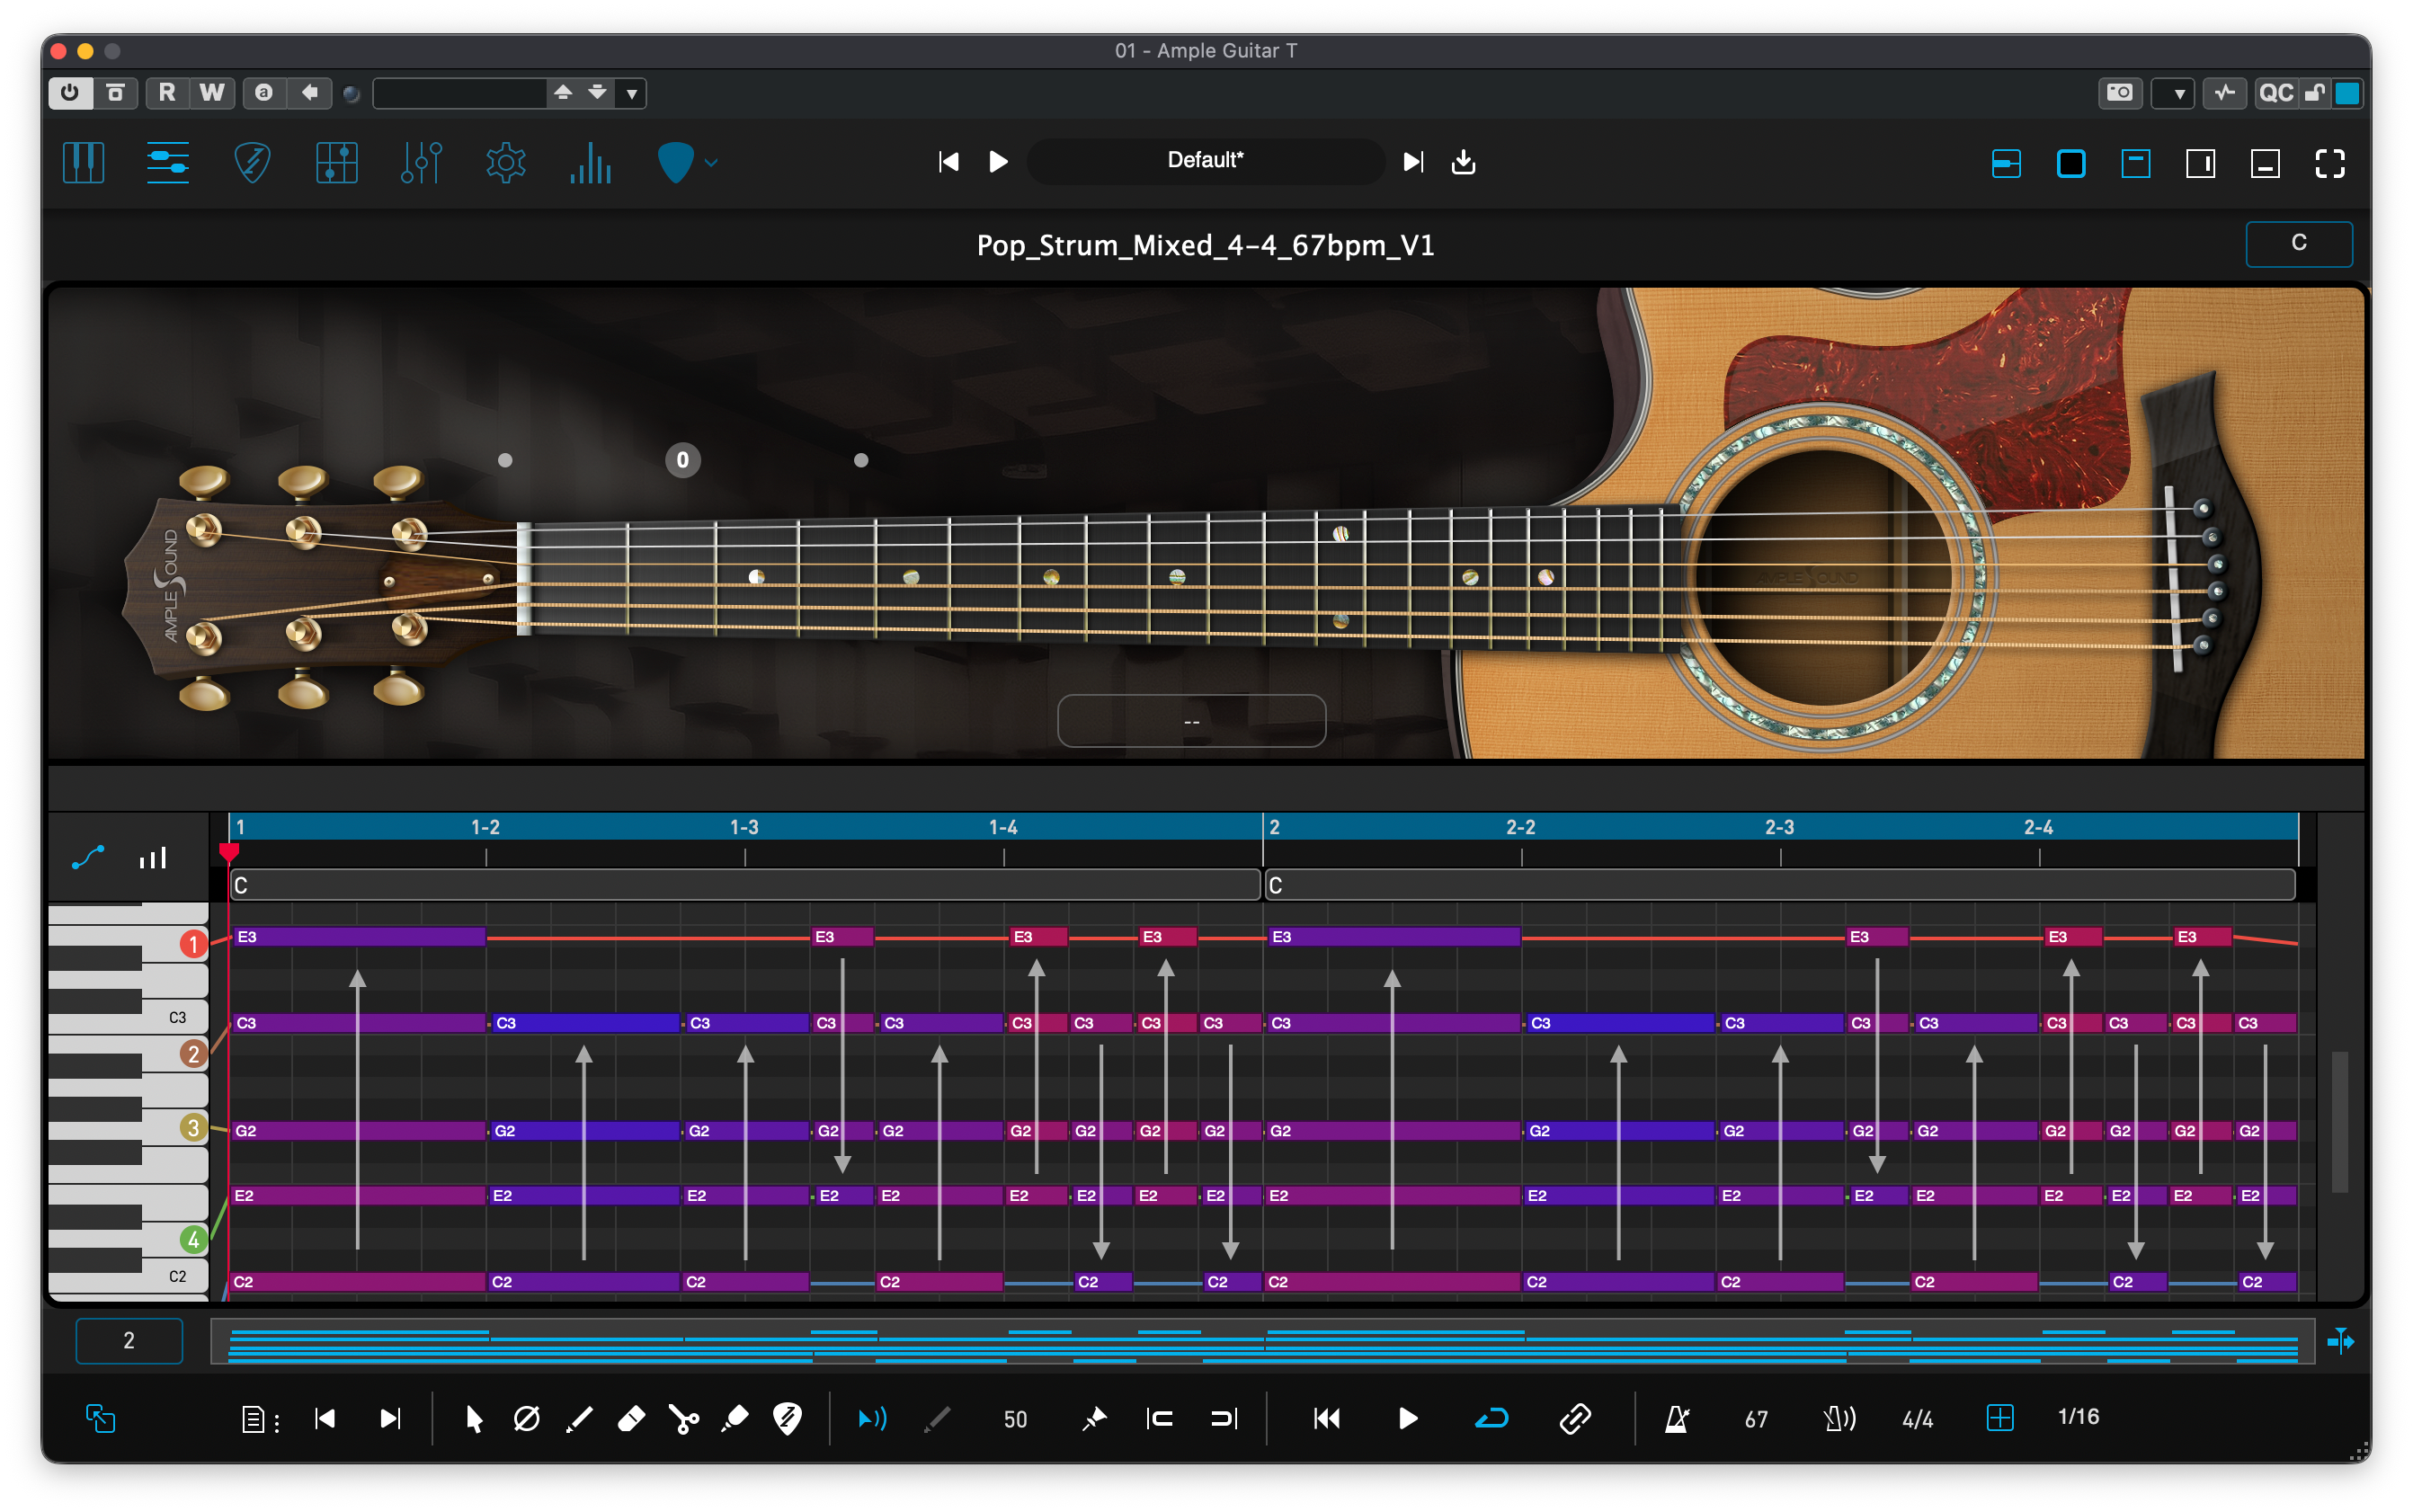Open the 1/16 grid resolution selector
The width and height of the screenshot is (2413, 1512).
coord(2078,1417)
